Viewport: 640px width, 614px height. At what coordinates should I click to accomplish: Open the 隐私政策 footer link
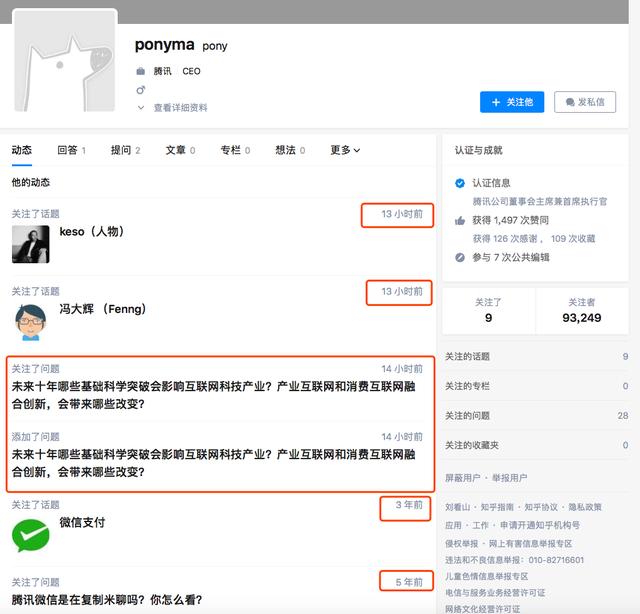coord(585,507)
